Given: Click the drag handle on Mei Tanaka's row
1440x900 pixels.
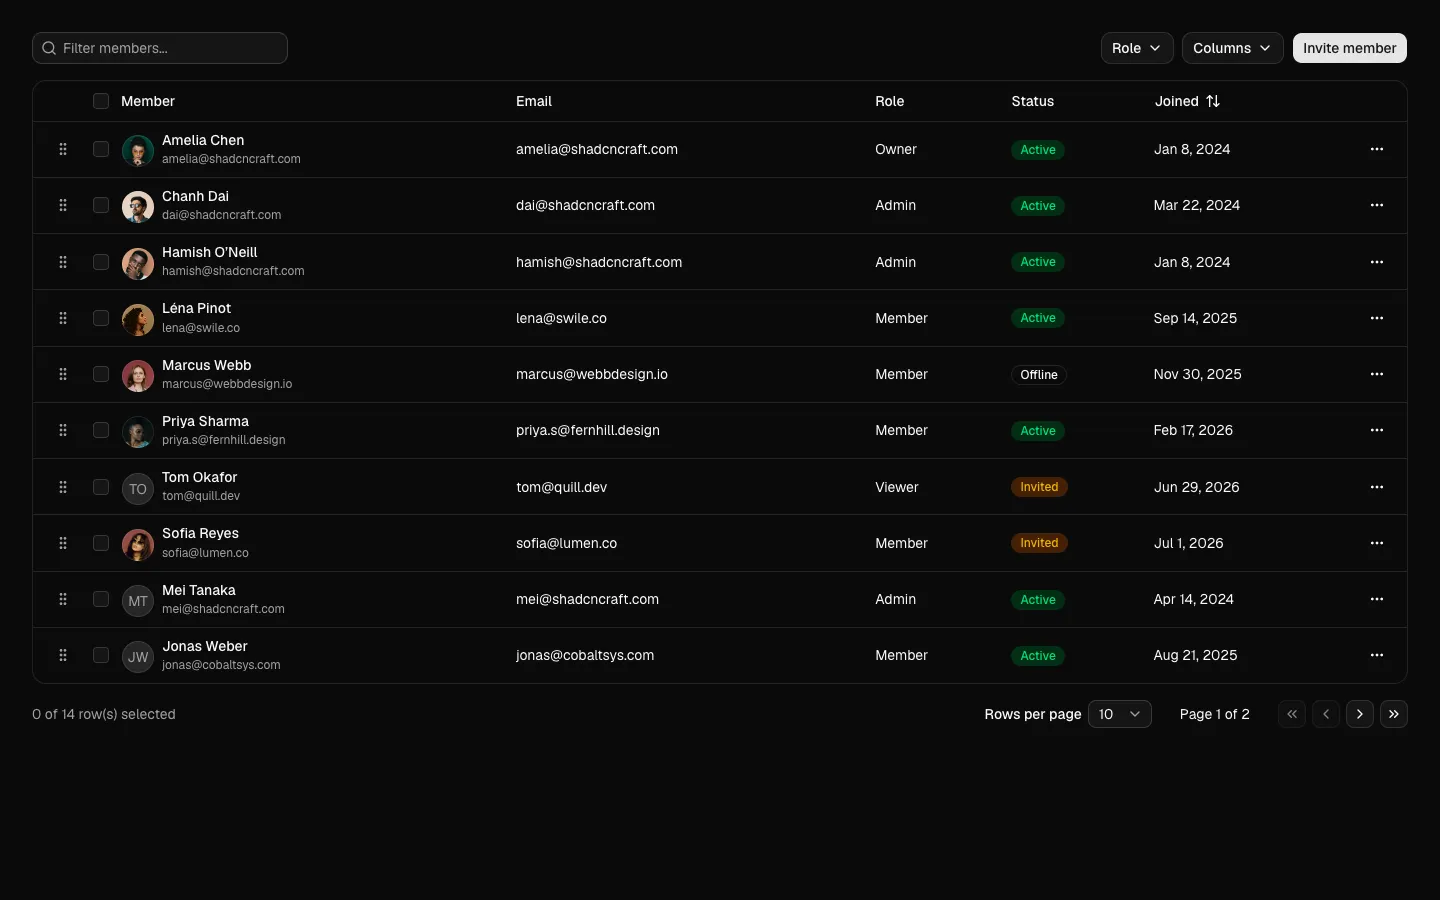Looking at the screenshot, I should tap(63, 599).
